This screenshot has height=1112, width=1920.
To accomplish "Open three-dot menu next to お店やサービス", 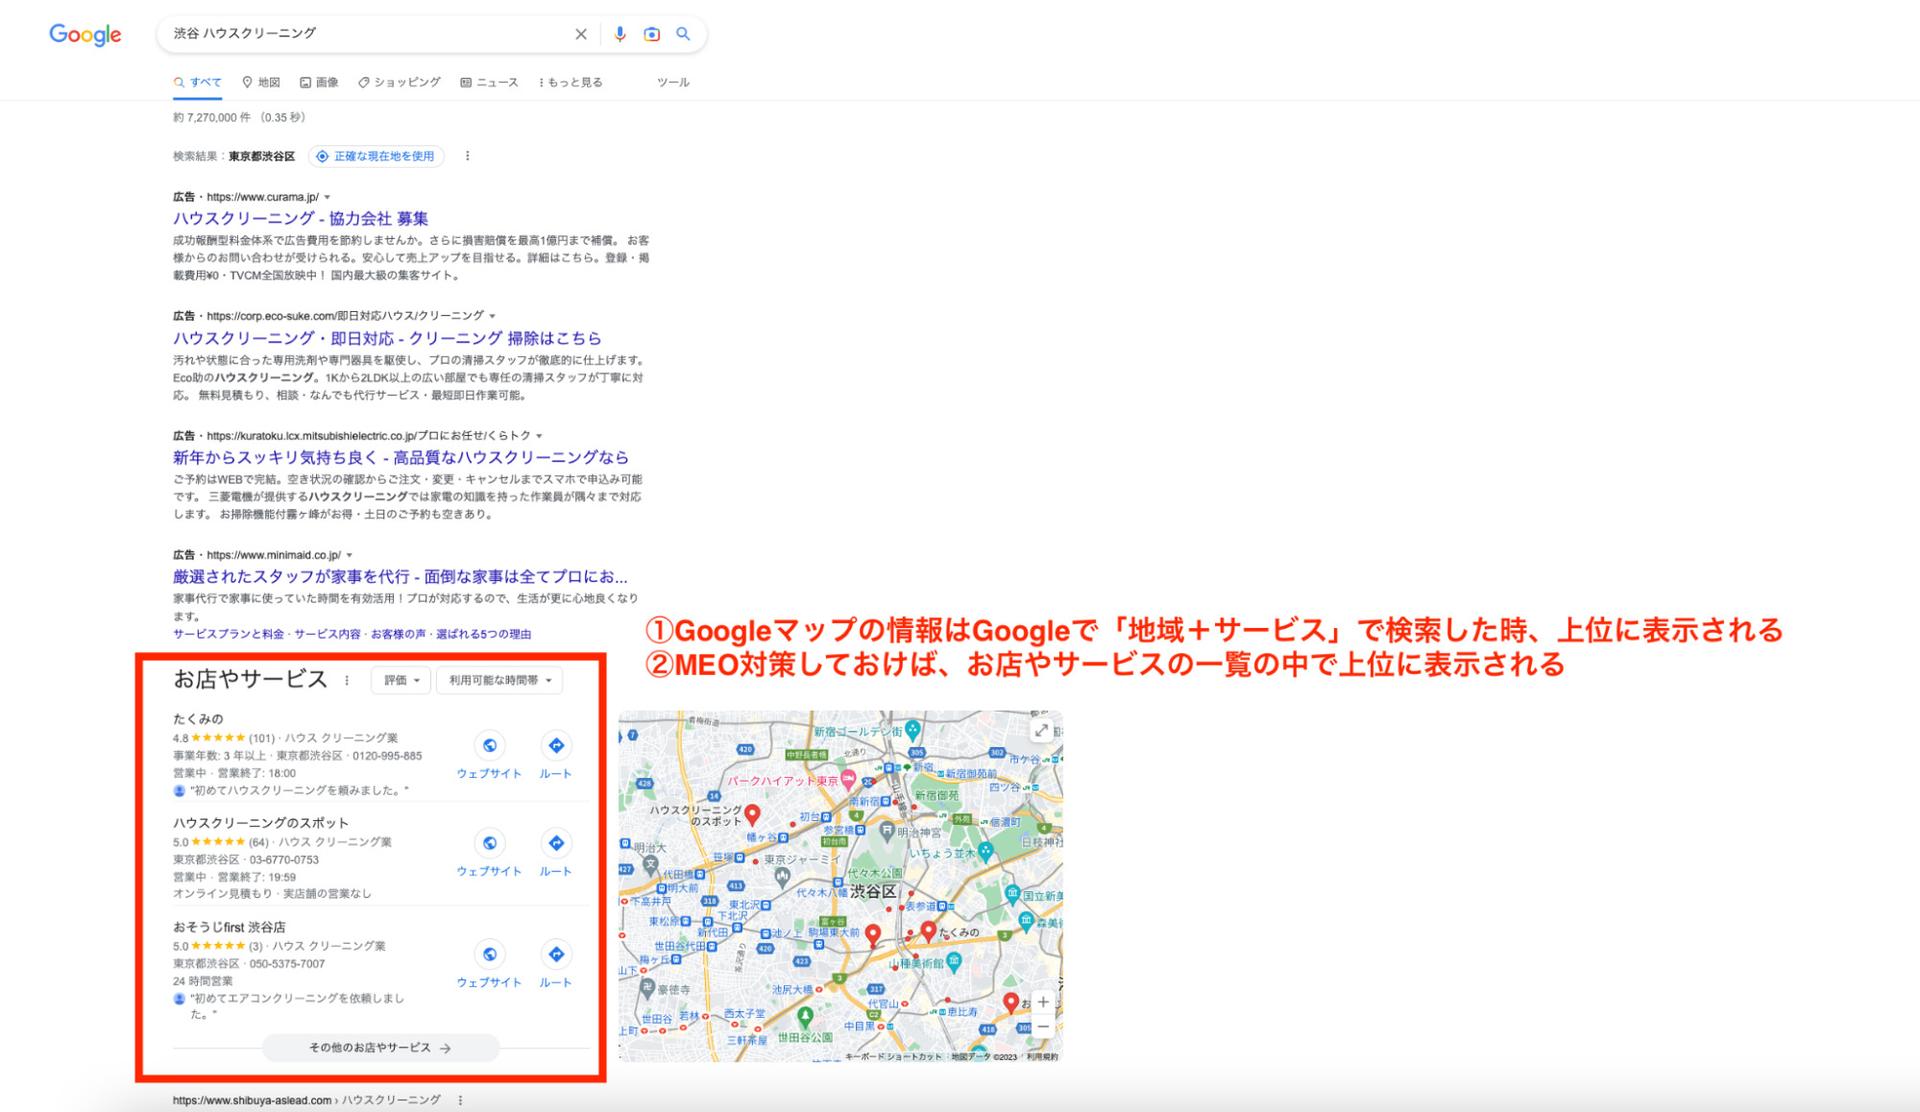I will pyautogui.click(x=347, y=681).
